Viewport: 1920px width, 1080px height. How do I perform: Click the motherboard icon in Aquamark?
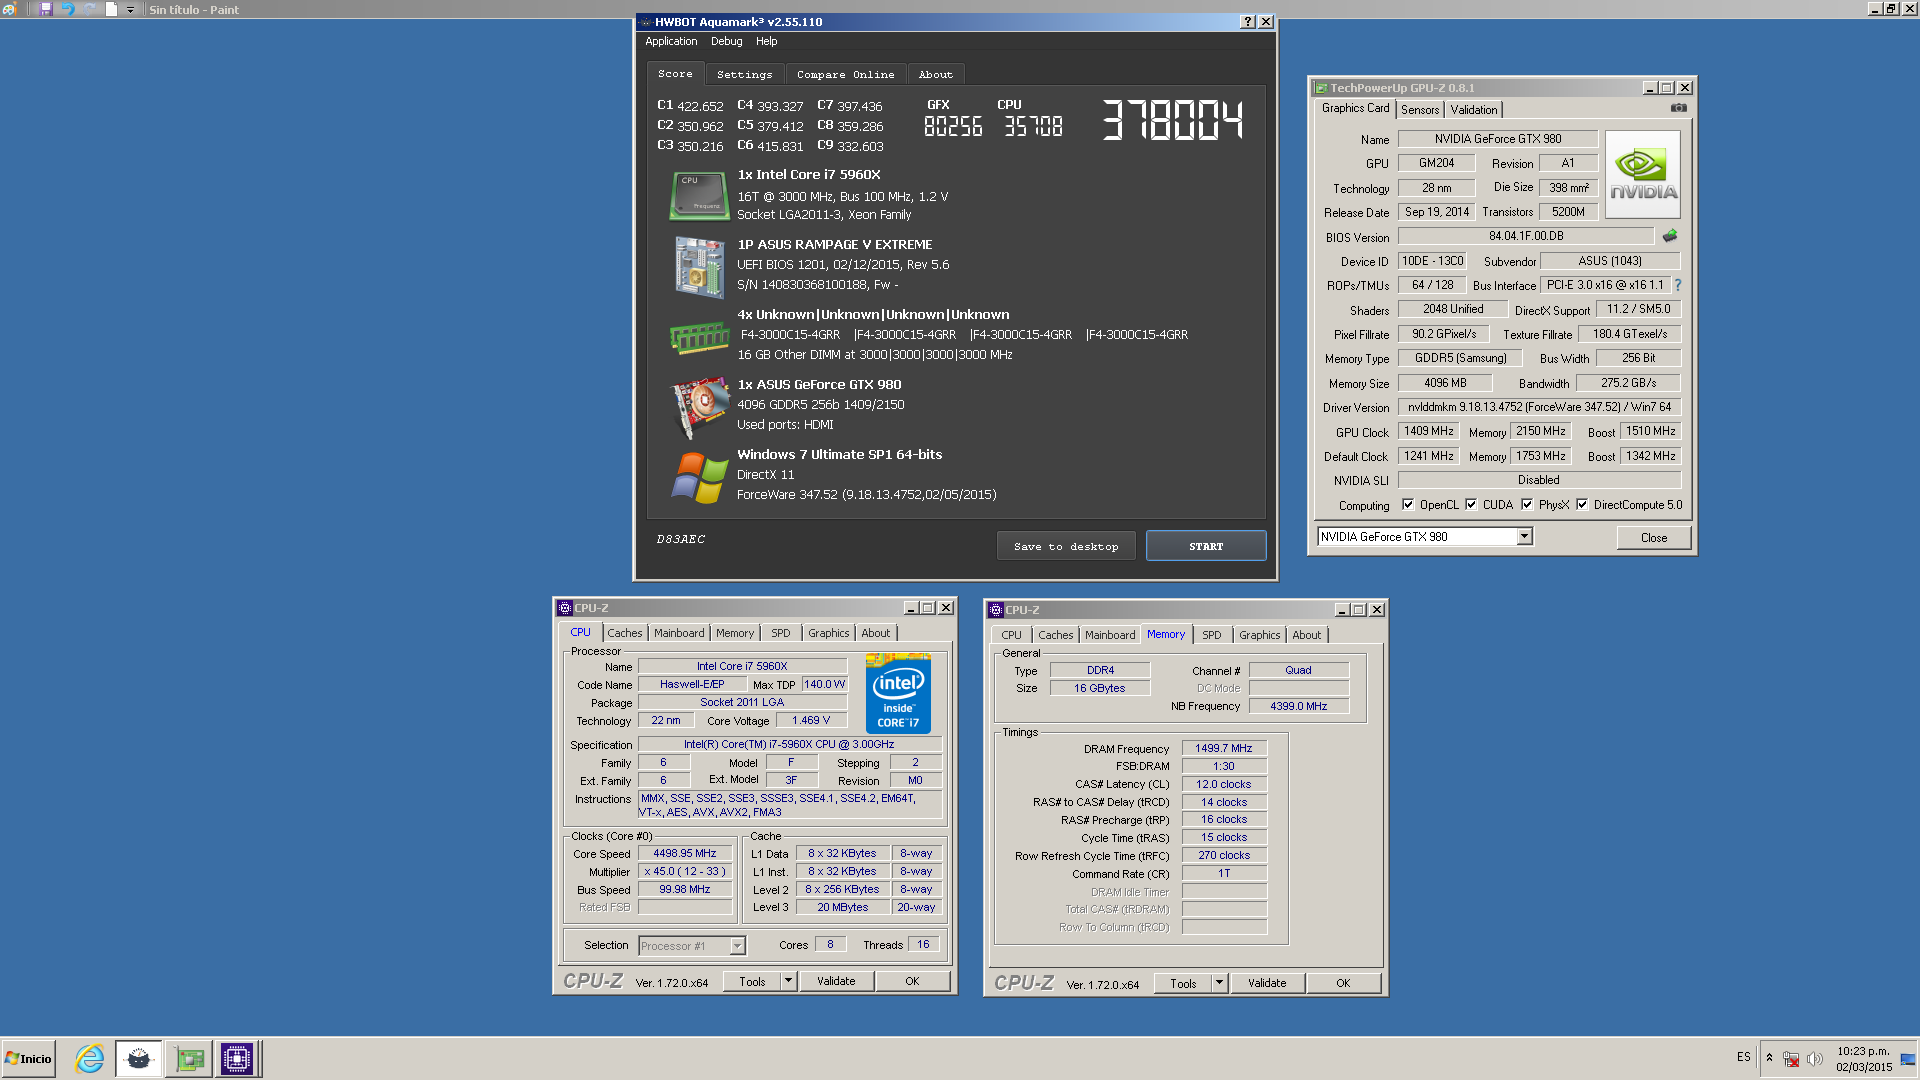tap(699, 267)
